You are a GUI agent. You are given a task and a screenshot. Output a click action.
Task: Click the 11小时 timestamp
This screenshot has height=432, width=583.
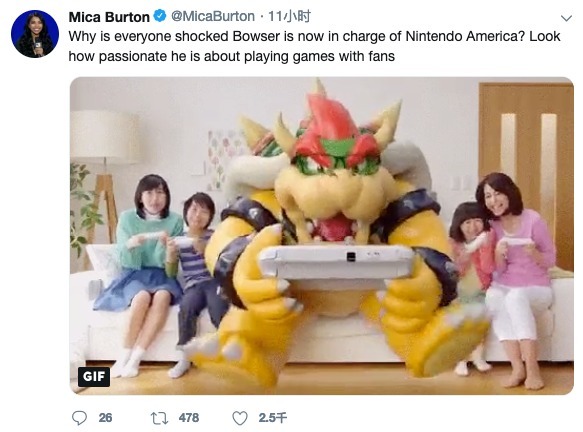click(289, 16)
